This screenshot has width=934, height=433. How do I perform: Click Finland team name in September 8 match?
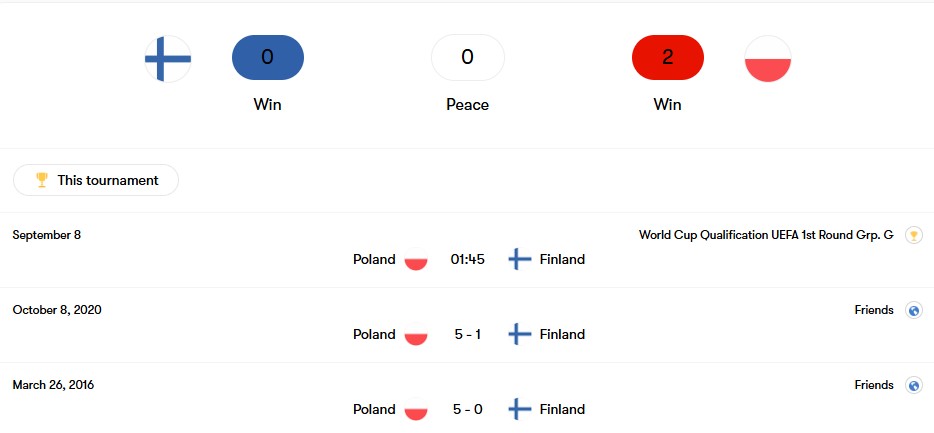pos(562,259)
